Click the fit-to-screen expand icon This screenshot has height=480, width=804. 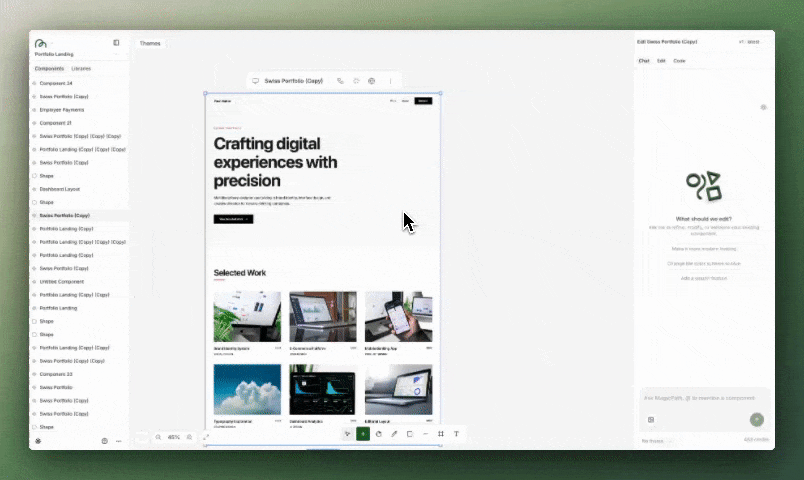coord(206,437)
